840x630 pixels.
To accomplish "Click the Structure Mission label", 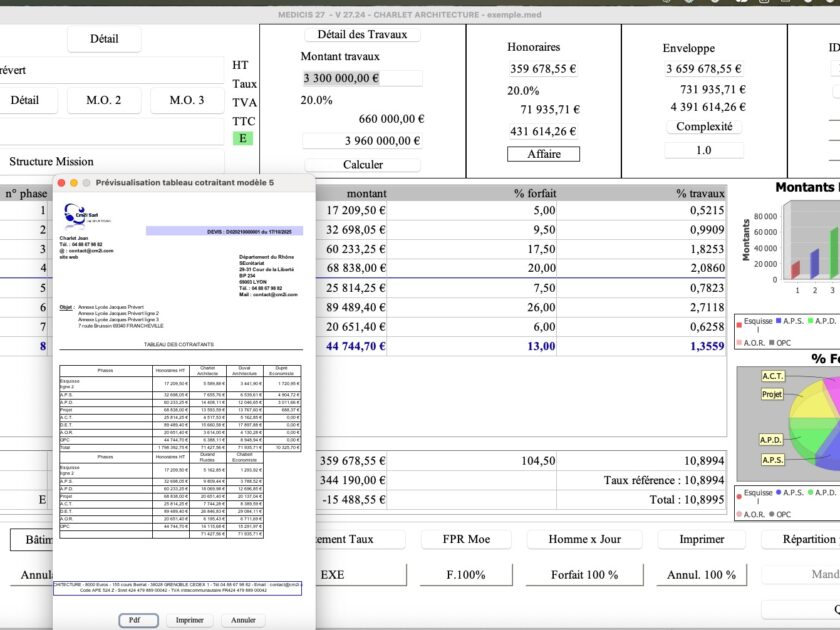I will point(51,161).
